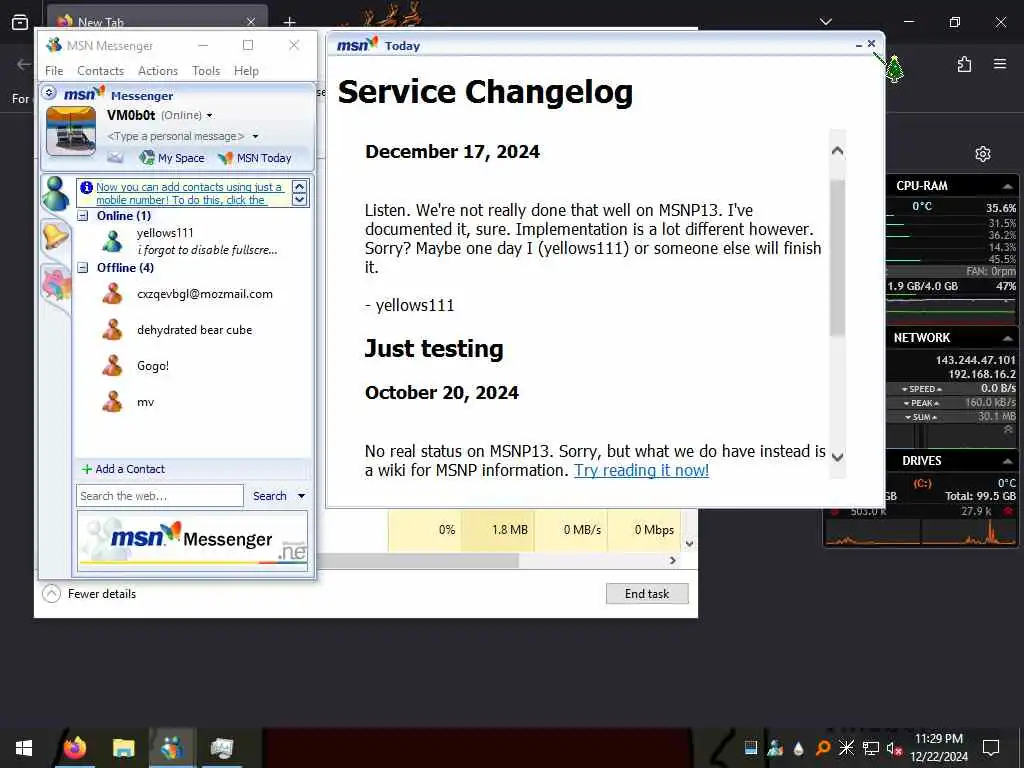Click the Search button in Messenger
This screenshot has width=1024, height=768.
pyautogui.click(x=270, y=496)
